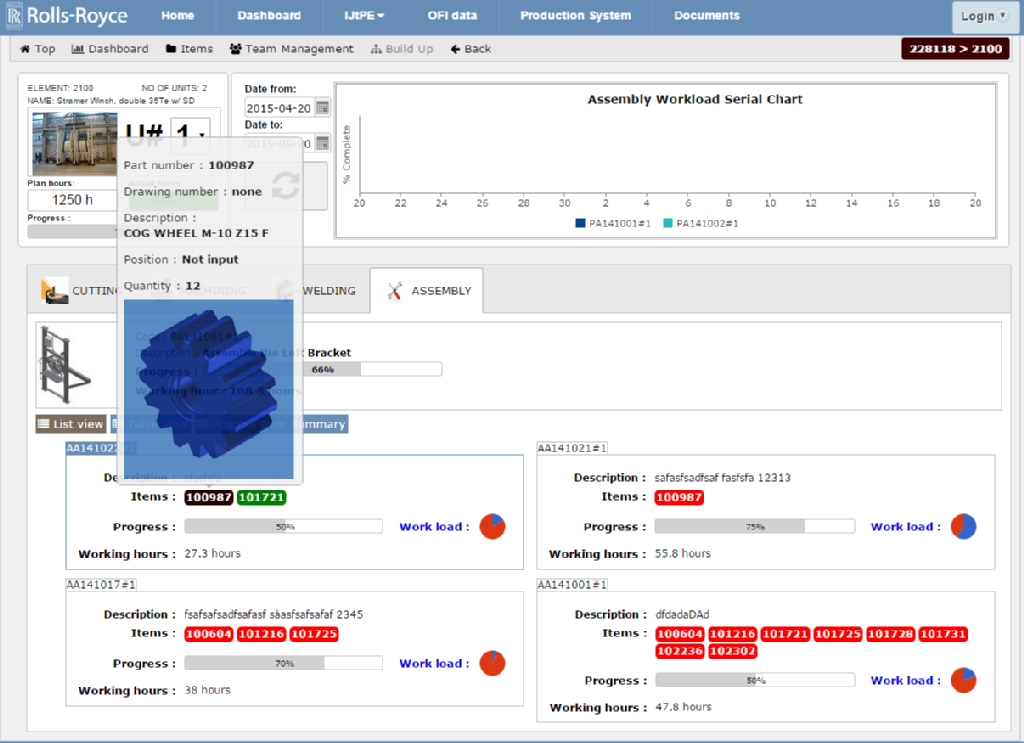Viewport: 1024px width, 743px height.
Task: Click the 70% progress bar in AA141017#1
Action: pos(283,663)
